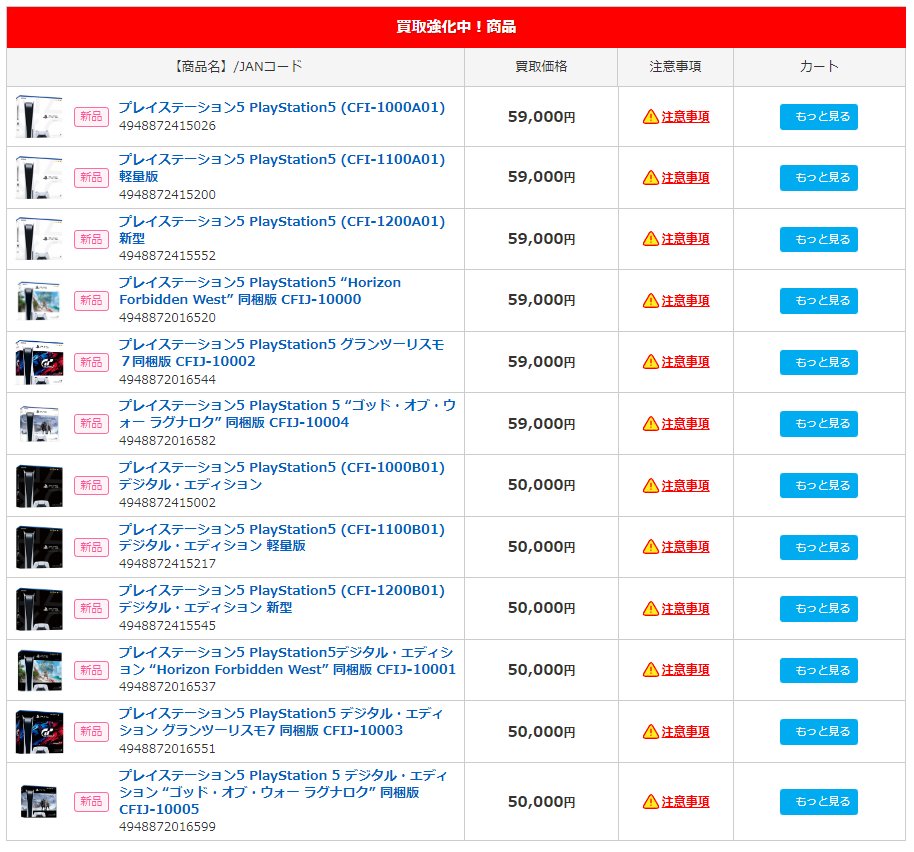Open PlayStation5 CFI-1000A01 product link

(282, 108)
